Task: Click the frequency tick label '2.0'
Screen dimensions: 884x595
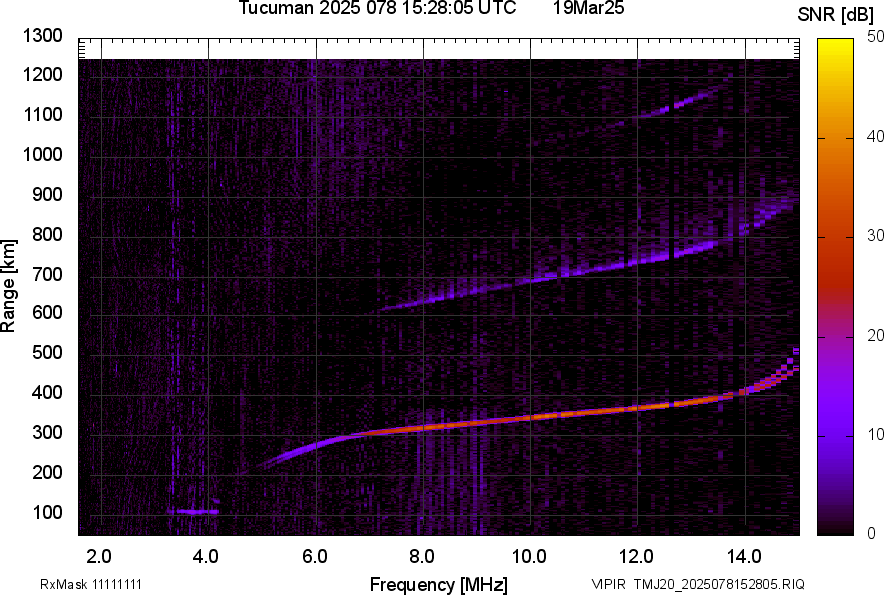Action: pos(99,557)
